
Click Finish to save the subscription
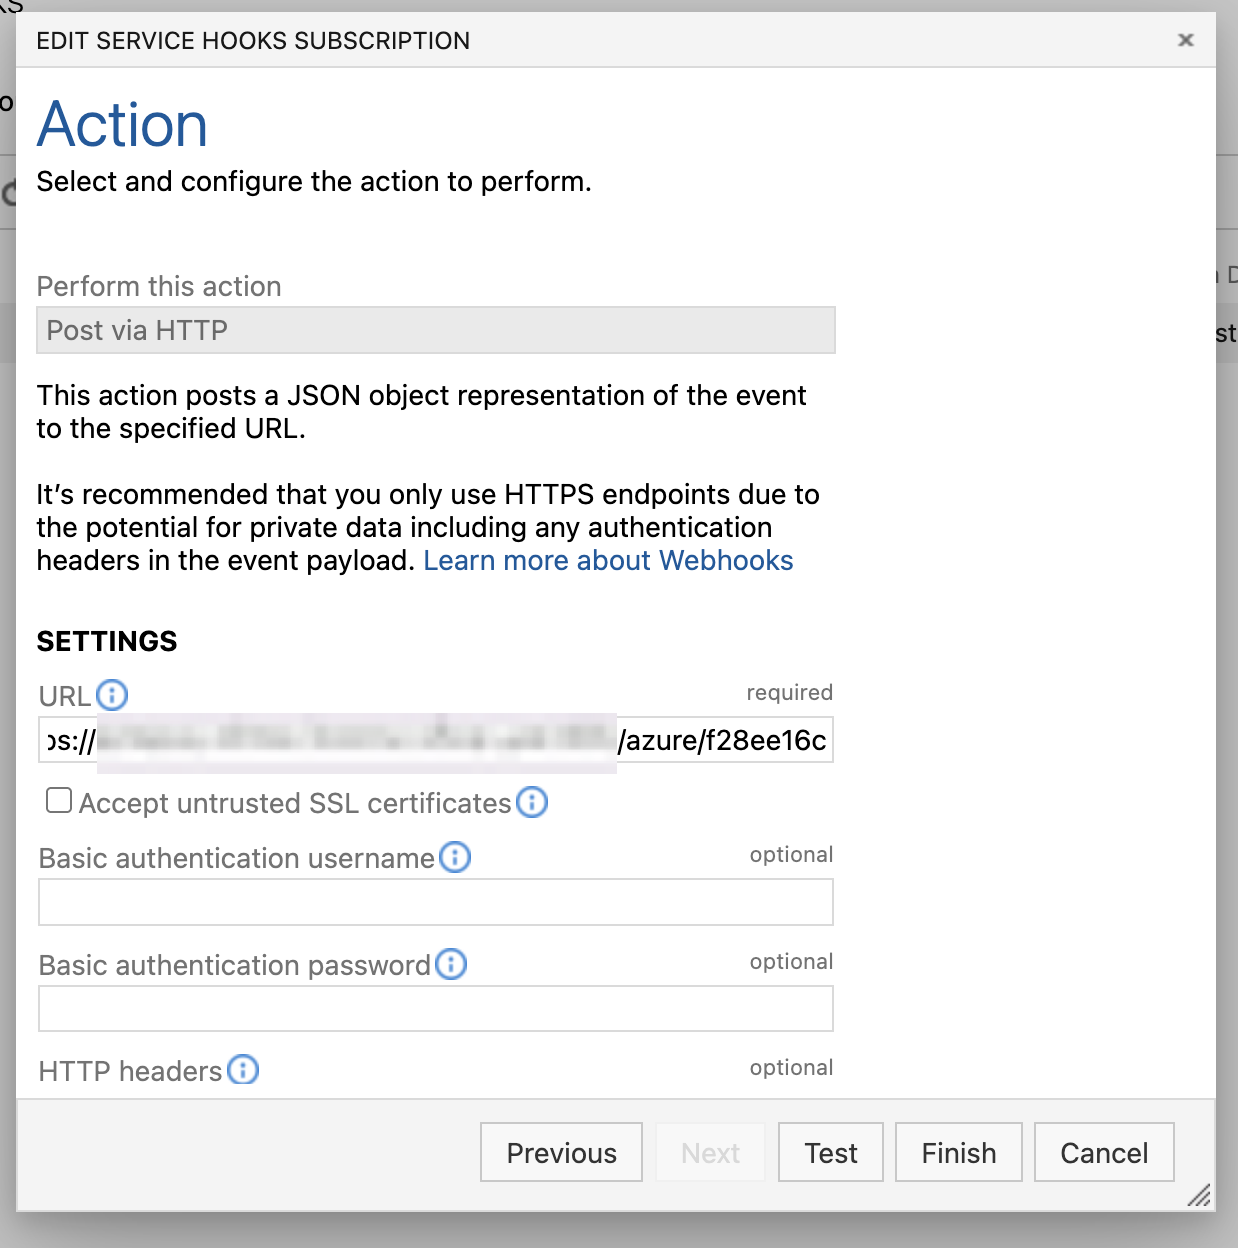pyautogui.click(x=958, y=1153)
